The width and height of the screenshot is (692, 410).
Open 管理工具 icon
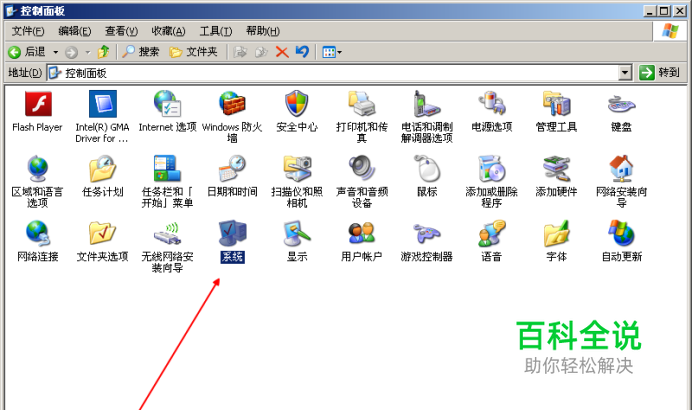pos(556,104)
